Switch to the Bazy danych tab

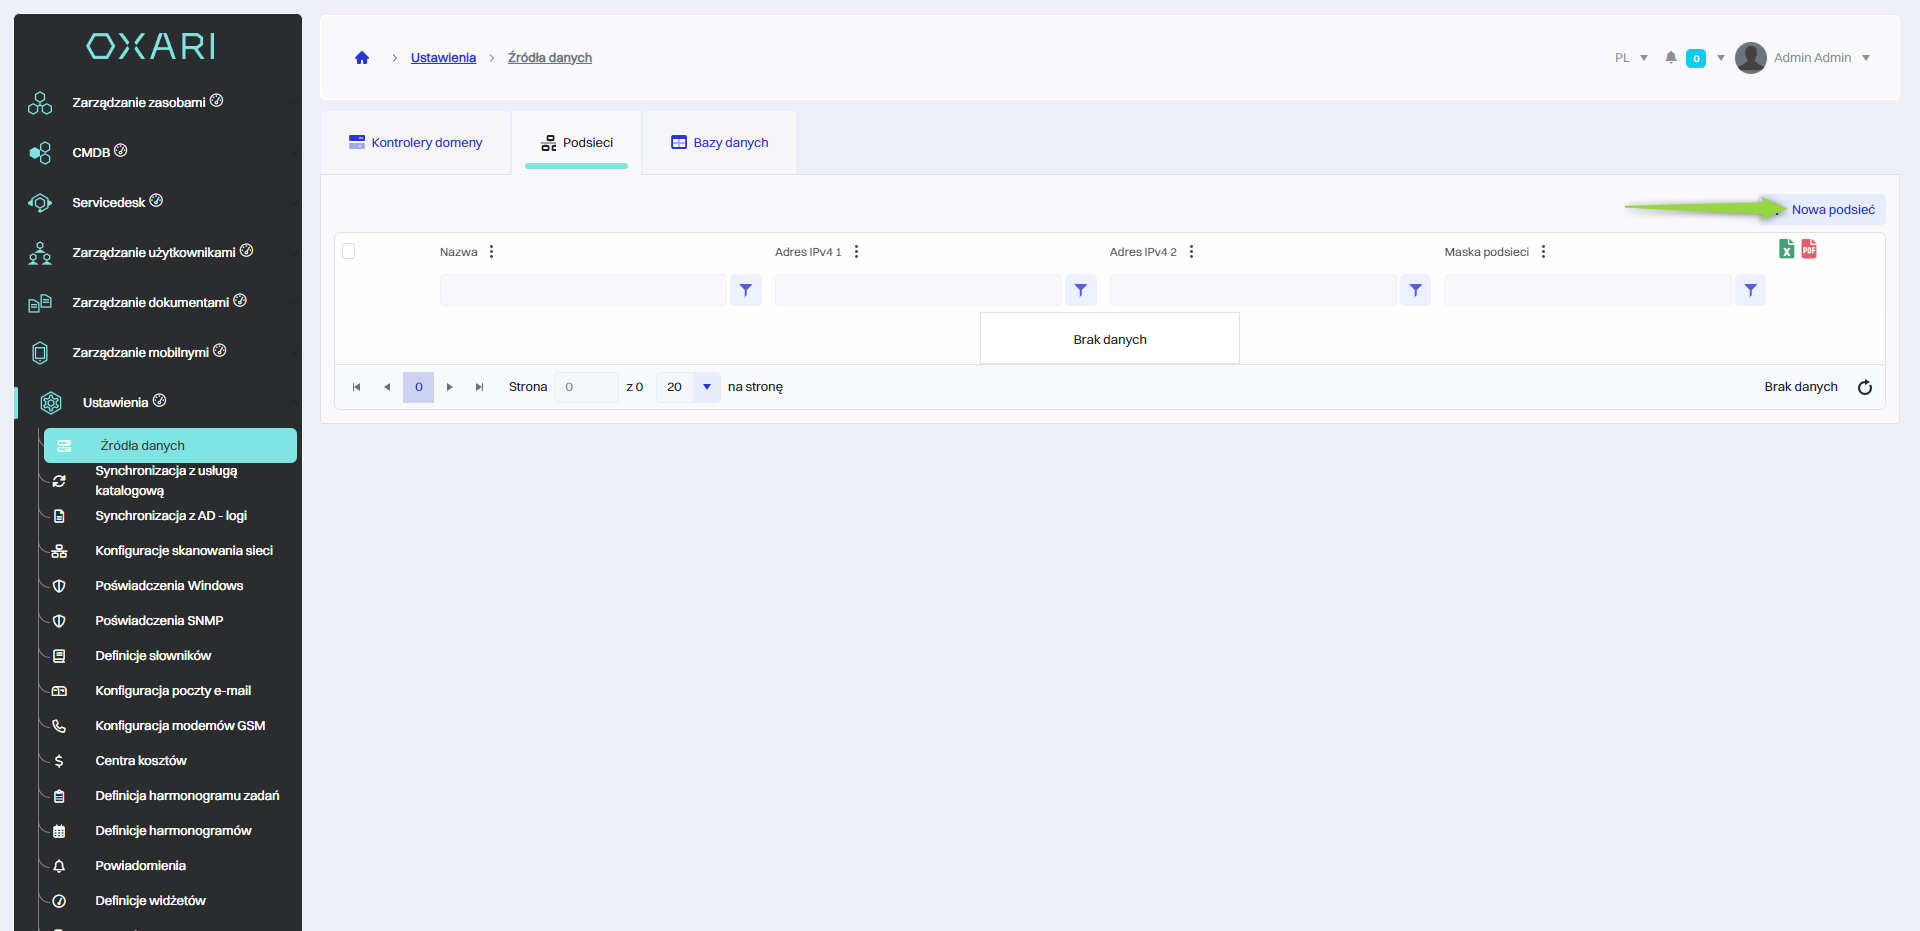[x=720, y=143]
